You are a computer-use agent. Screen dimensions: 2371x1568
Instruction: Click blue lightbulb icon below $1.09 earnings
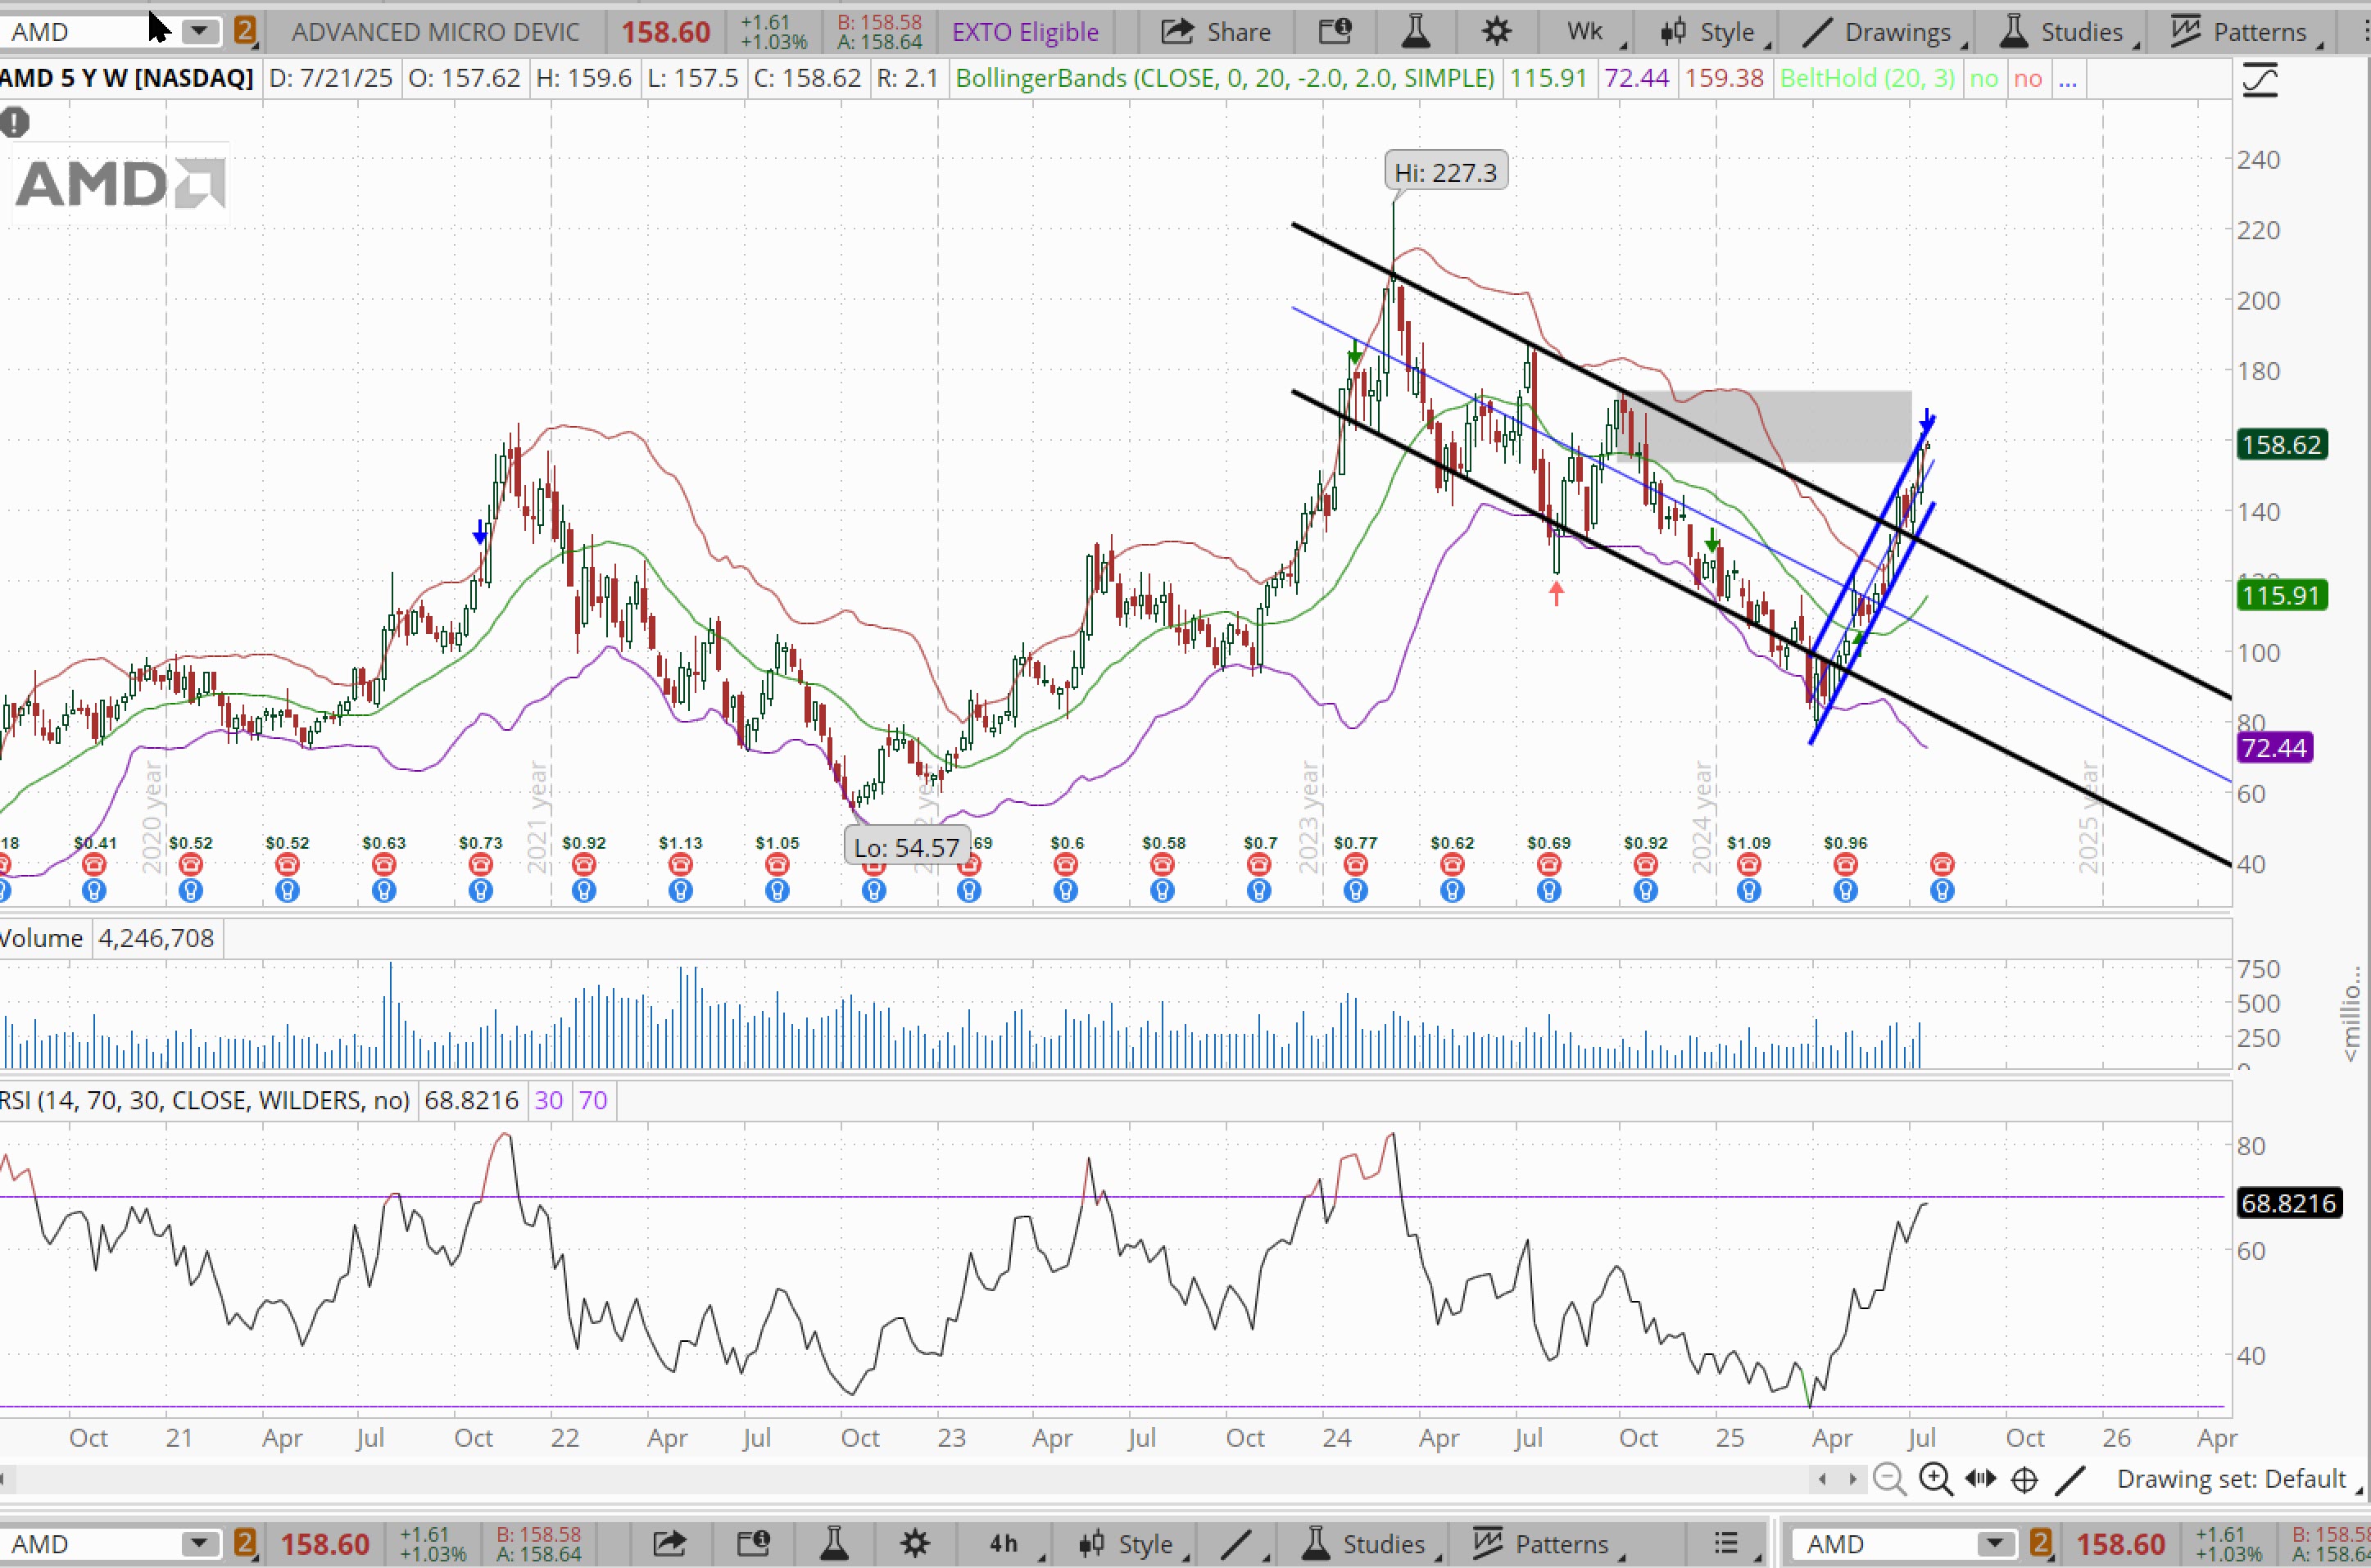click(1748, 890)
